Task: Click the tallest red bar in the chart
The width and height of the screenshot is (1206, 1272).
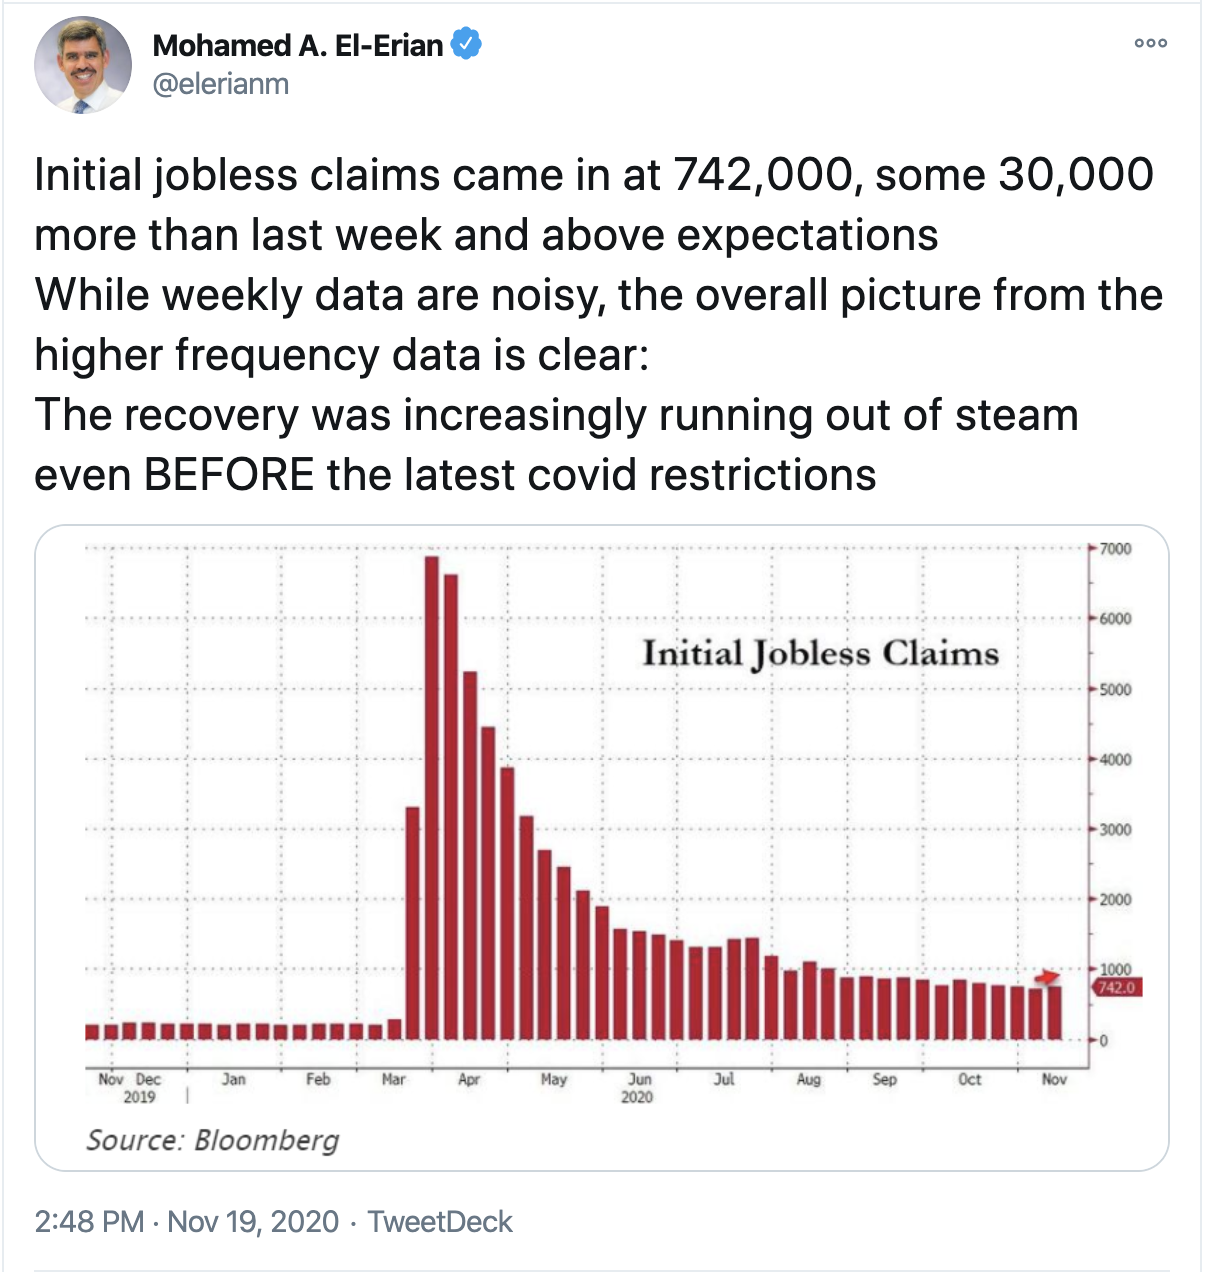Action: tap(432, 798)
